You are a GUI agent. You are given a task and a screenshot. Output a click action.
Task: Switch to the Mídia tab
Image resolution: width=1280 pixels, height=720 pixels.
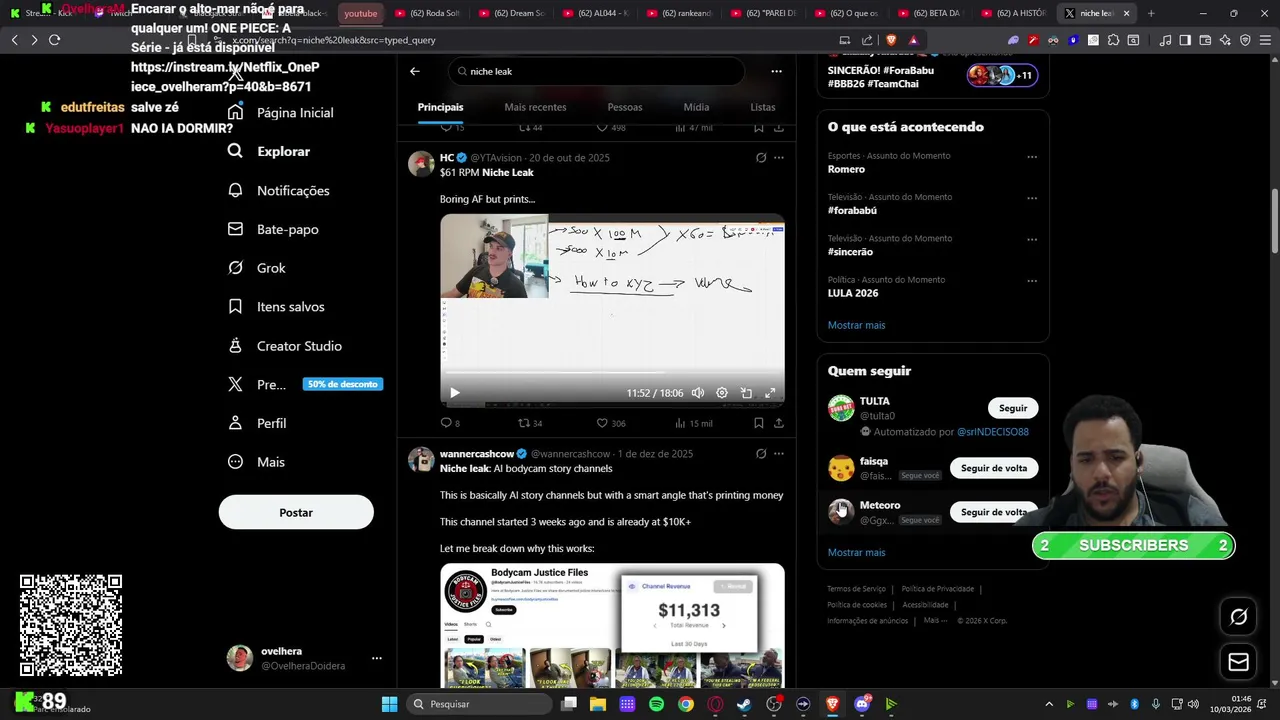coord(696,107)
